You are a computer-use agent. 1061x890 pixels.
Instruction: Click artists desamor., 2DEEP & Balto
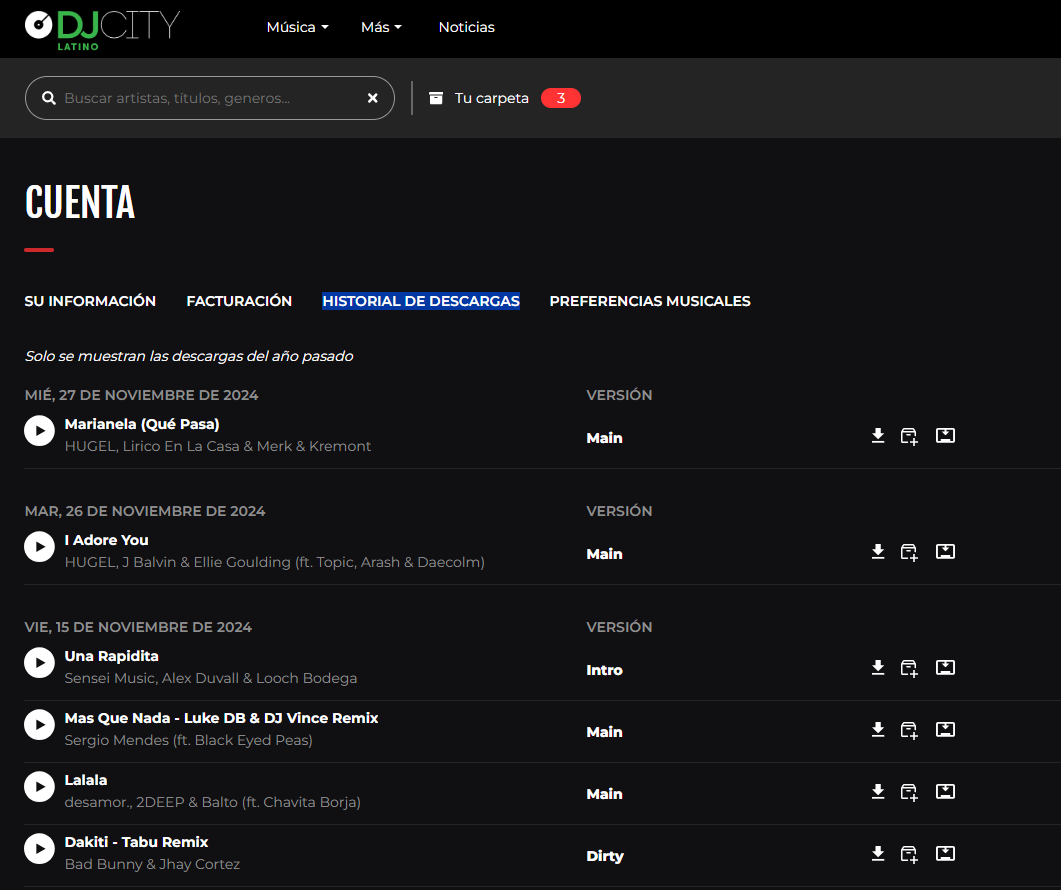pos(212,802)
